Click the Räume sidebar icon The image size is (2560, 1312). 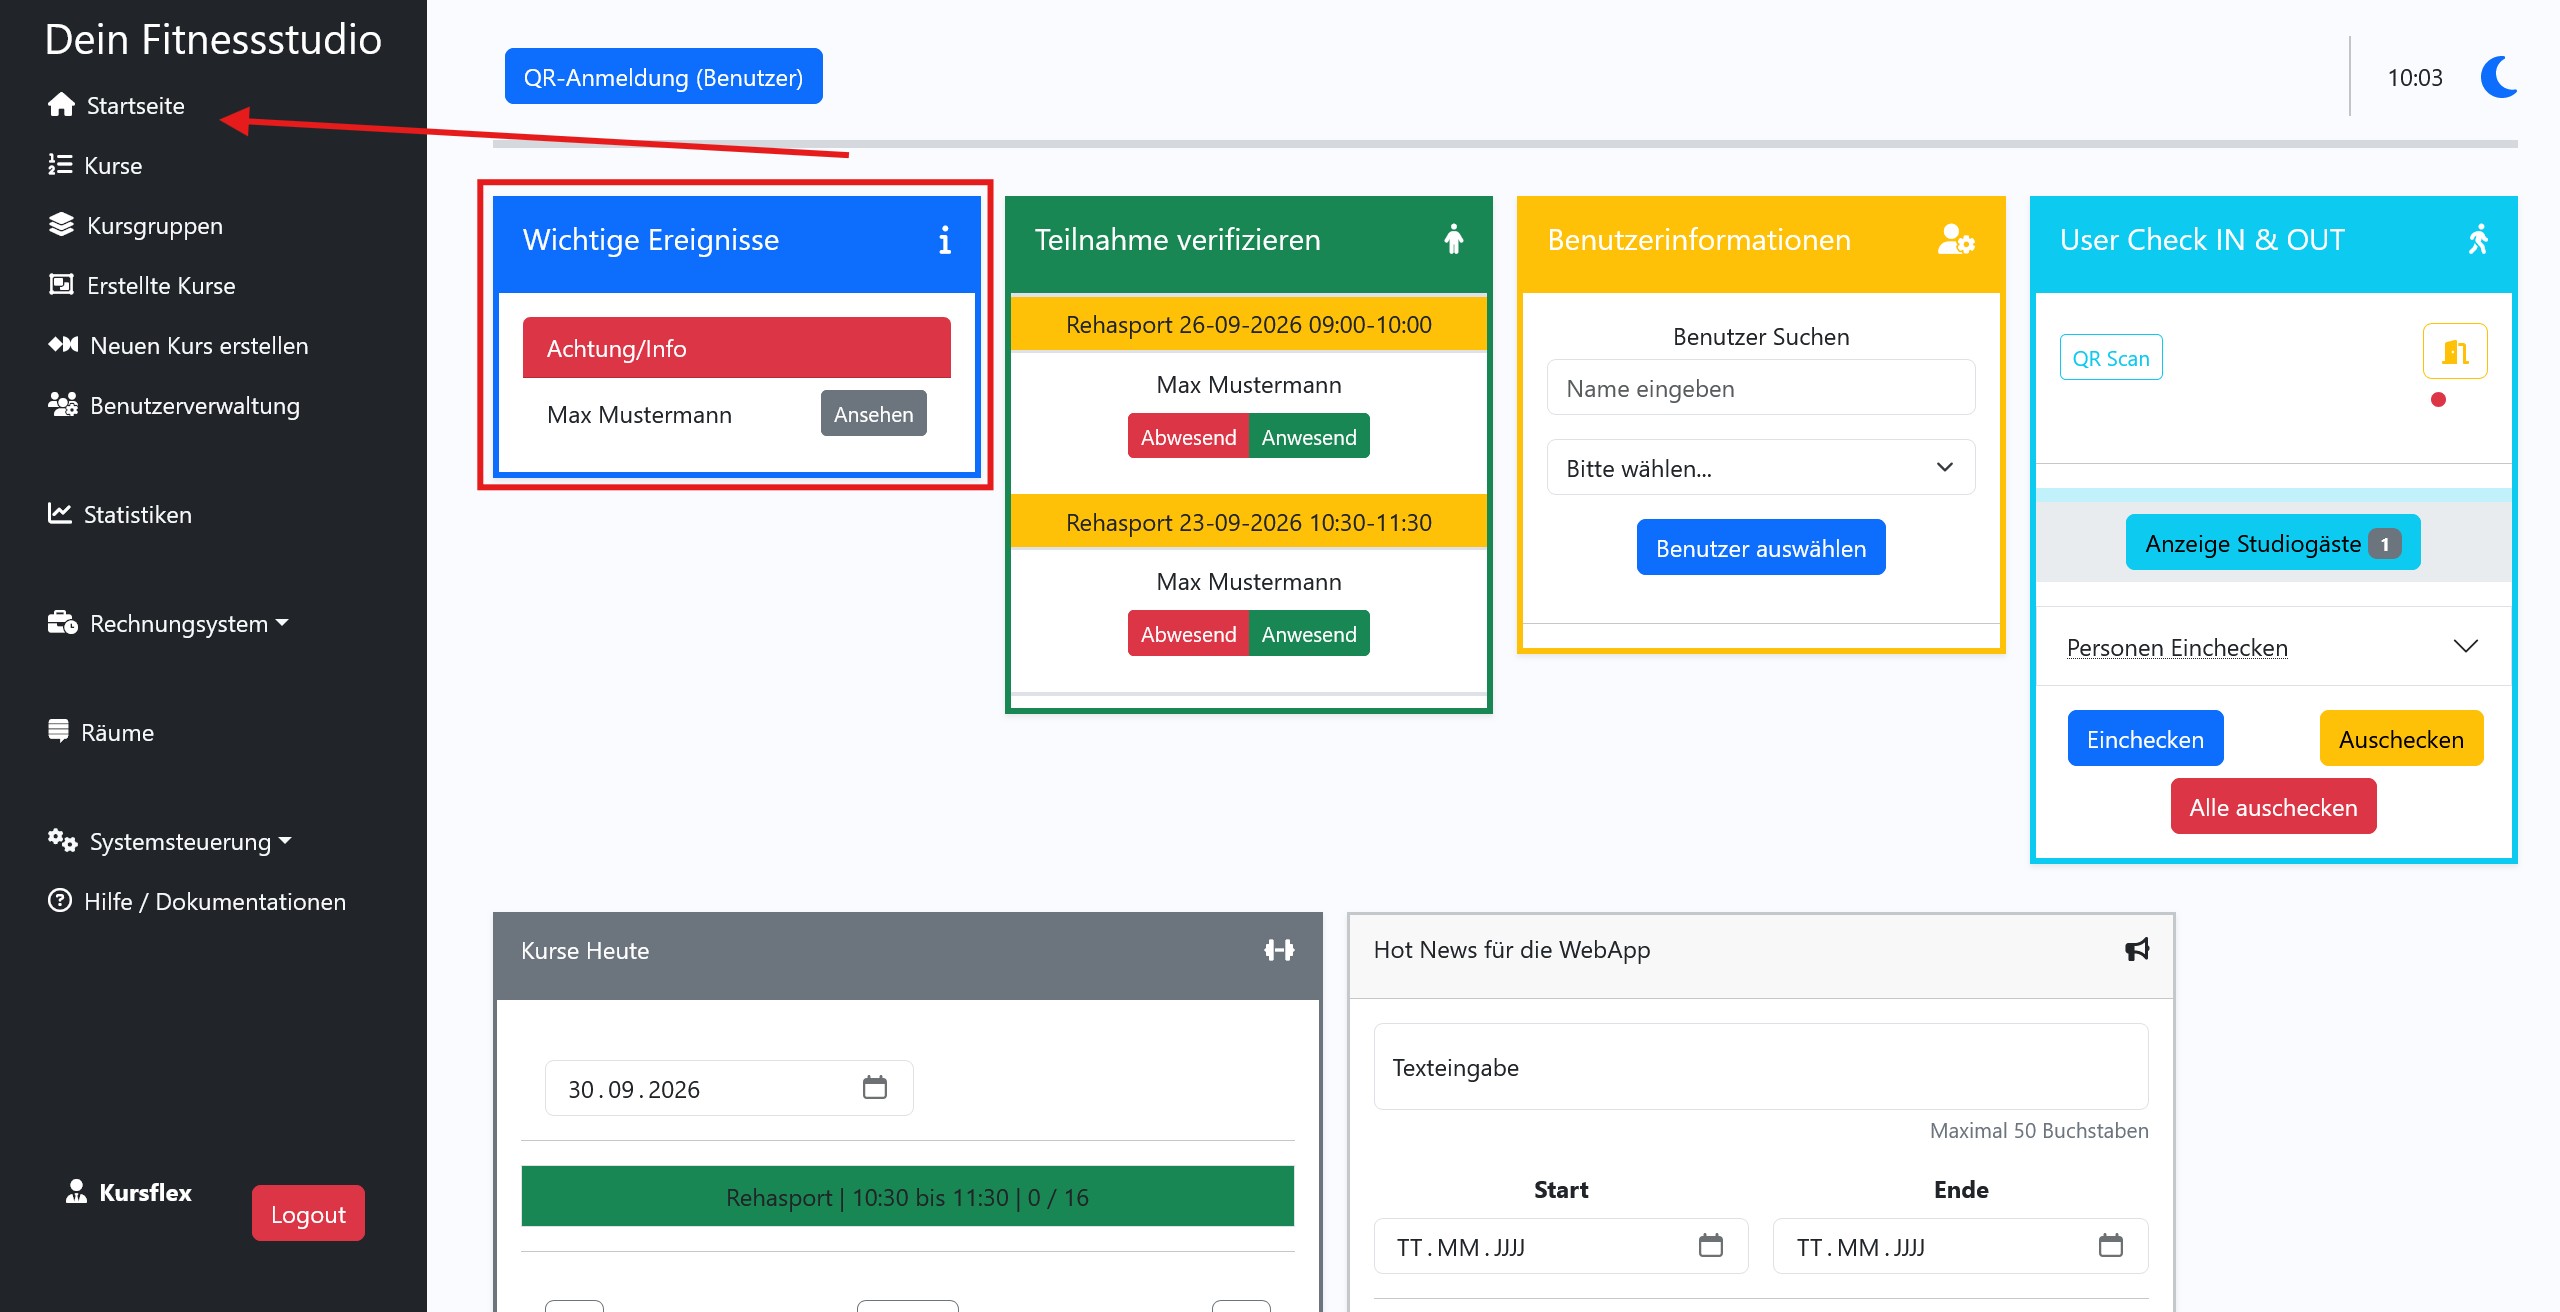pos(59,731)
